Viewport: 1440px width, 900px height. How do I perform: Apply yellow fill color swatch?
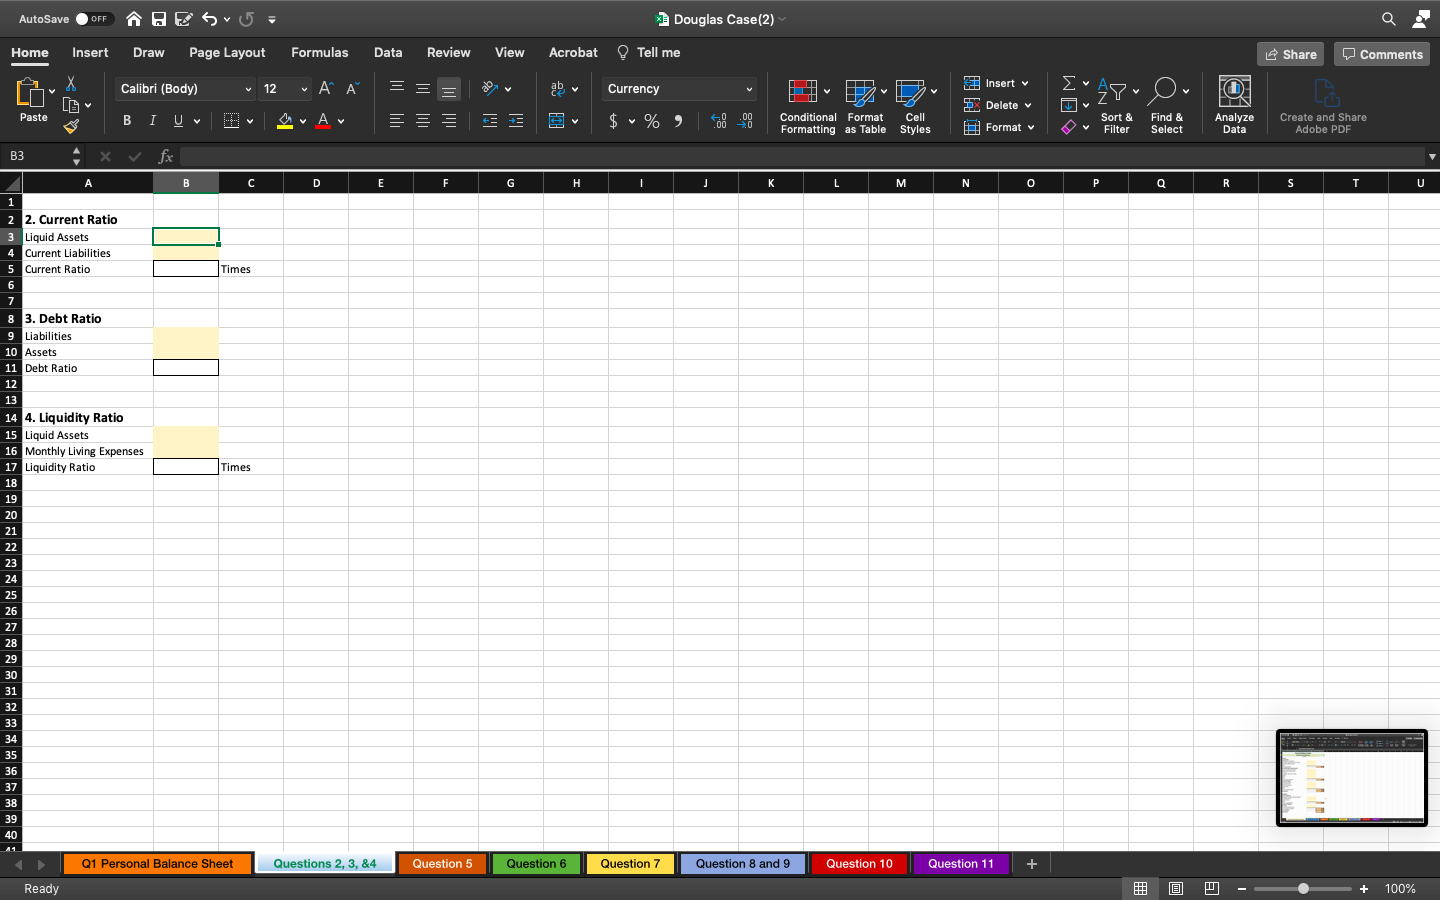285,121
